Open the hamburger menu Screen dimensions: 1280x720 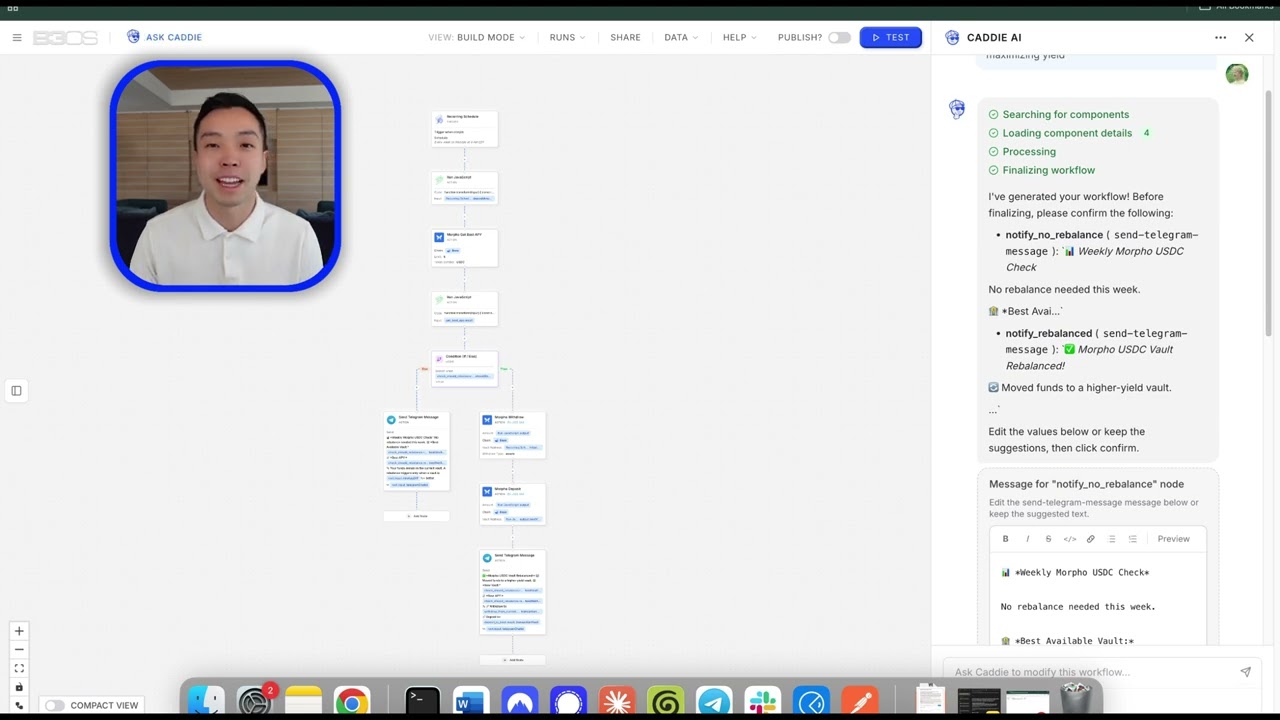[17, 38]
